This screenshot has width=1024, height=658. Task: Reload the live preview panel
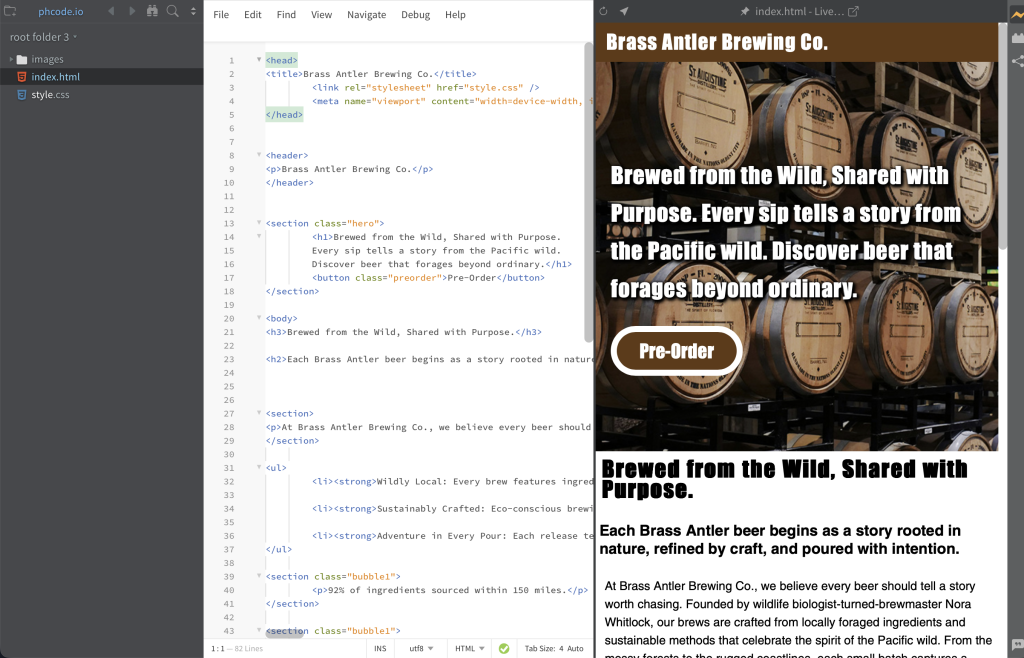click(x=604, y=11)
